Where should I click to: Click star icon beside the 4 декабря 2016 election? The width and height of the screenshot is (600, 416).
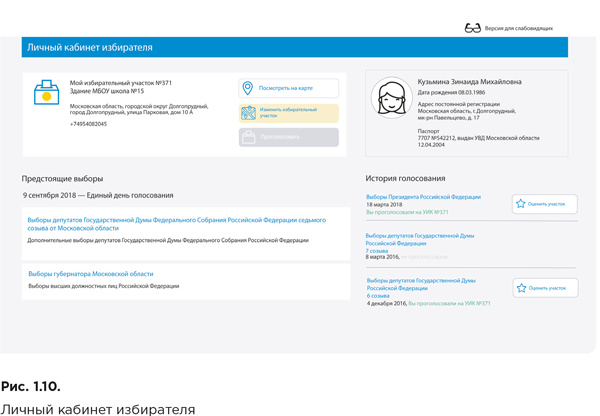point(521,288)
